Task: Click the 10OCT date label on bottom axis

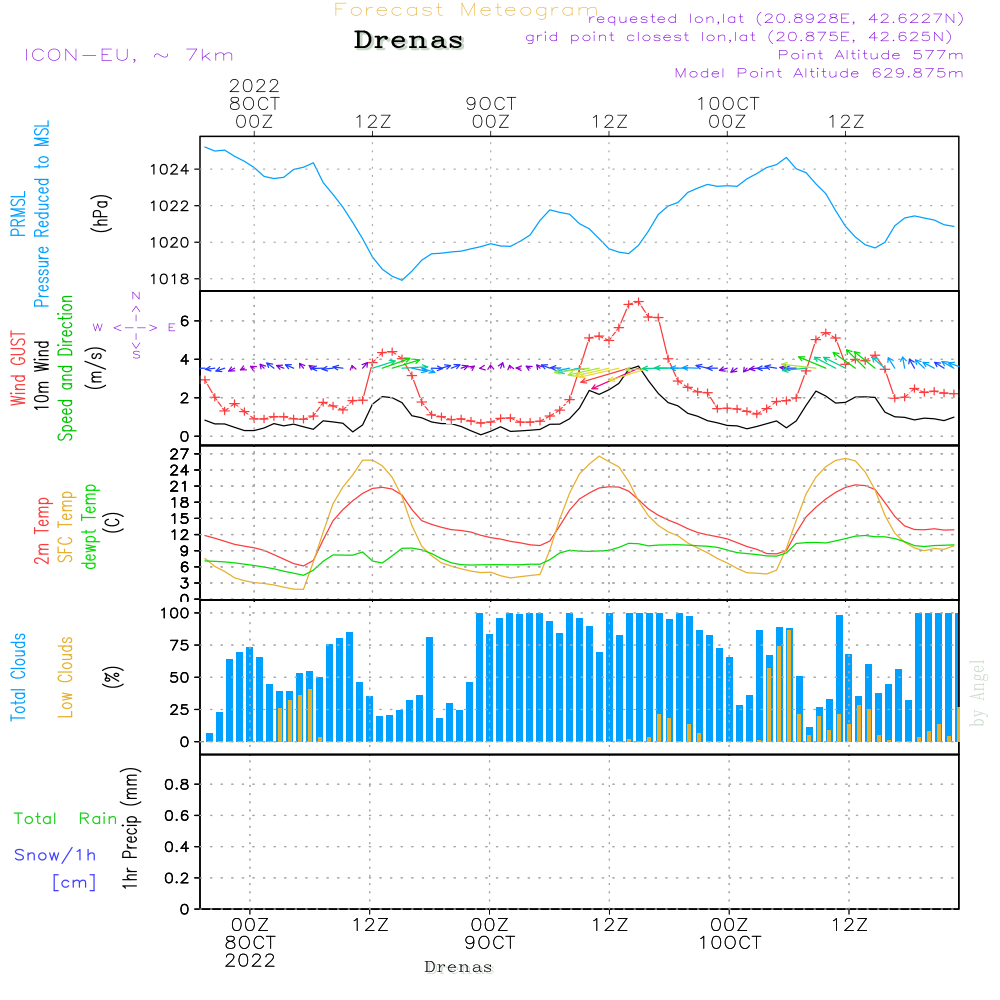Action: tap(729, 943)
